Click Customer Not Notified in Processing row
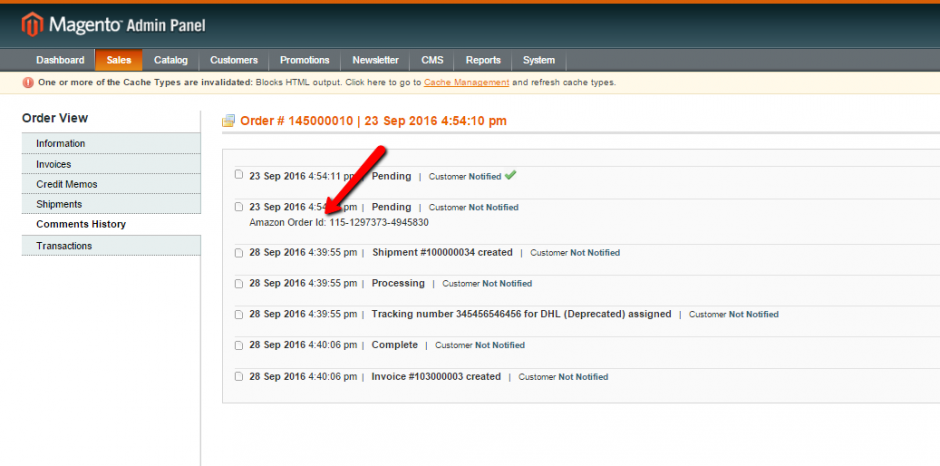 (487, 284)
